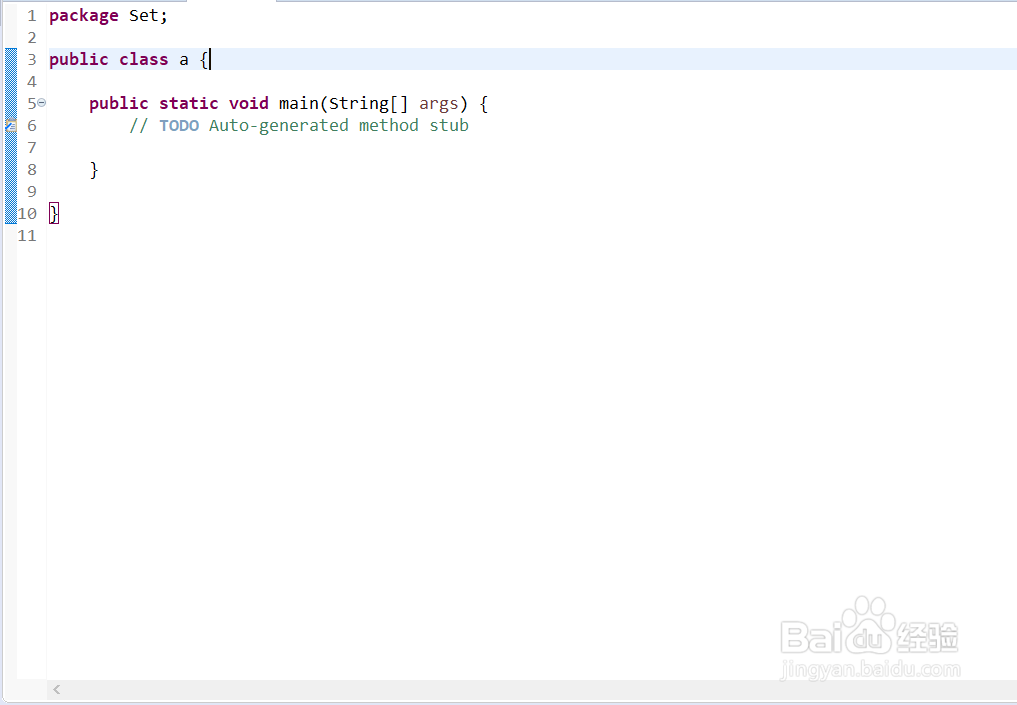
Task: Click 'Auto-generated' in the comment
Action: click(x=279, y=125)
